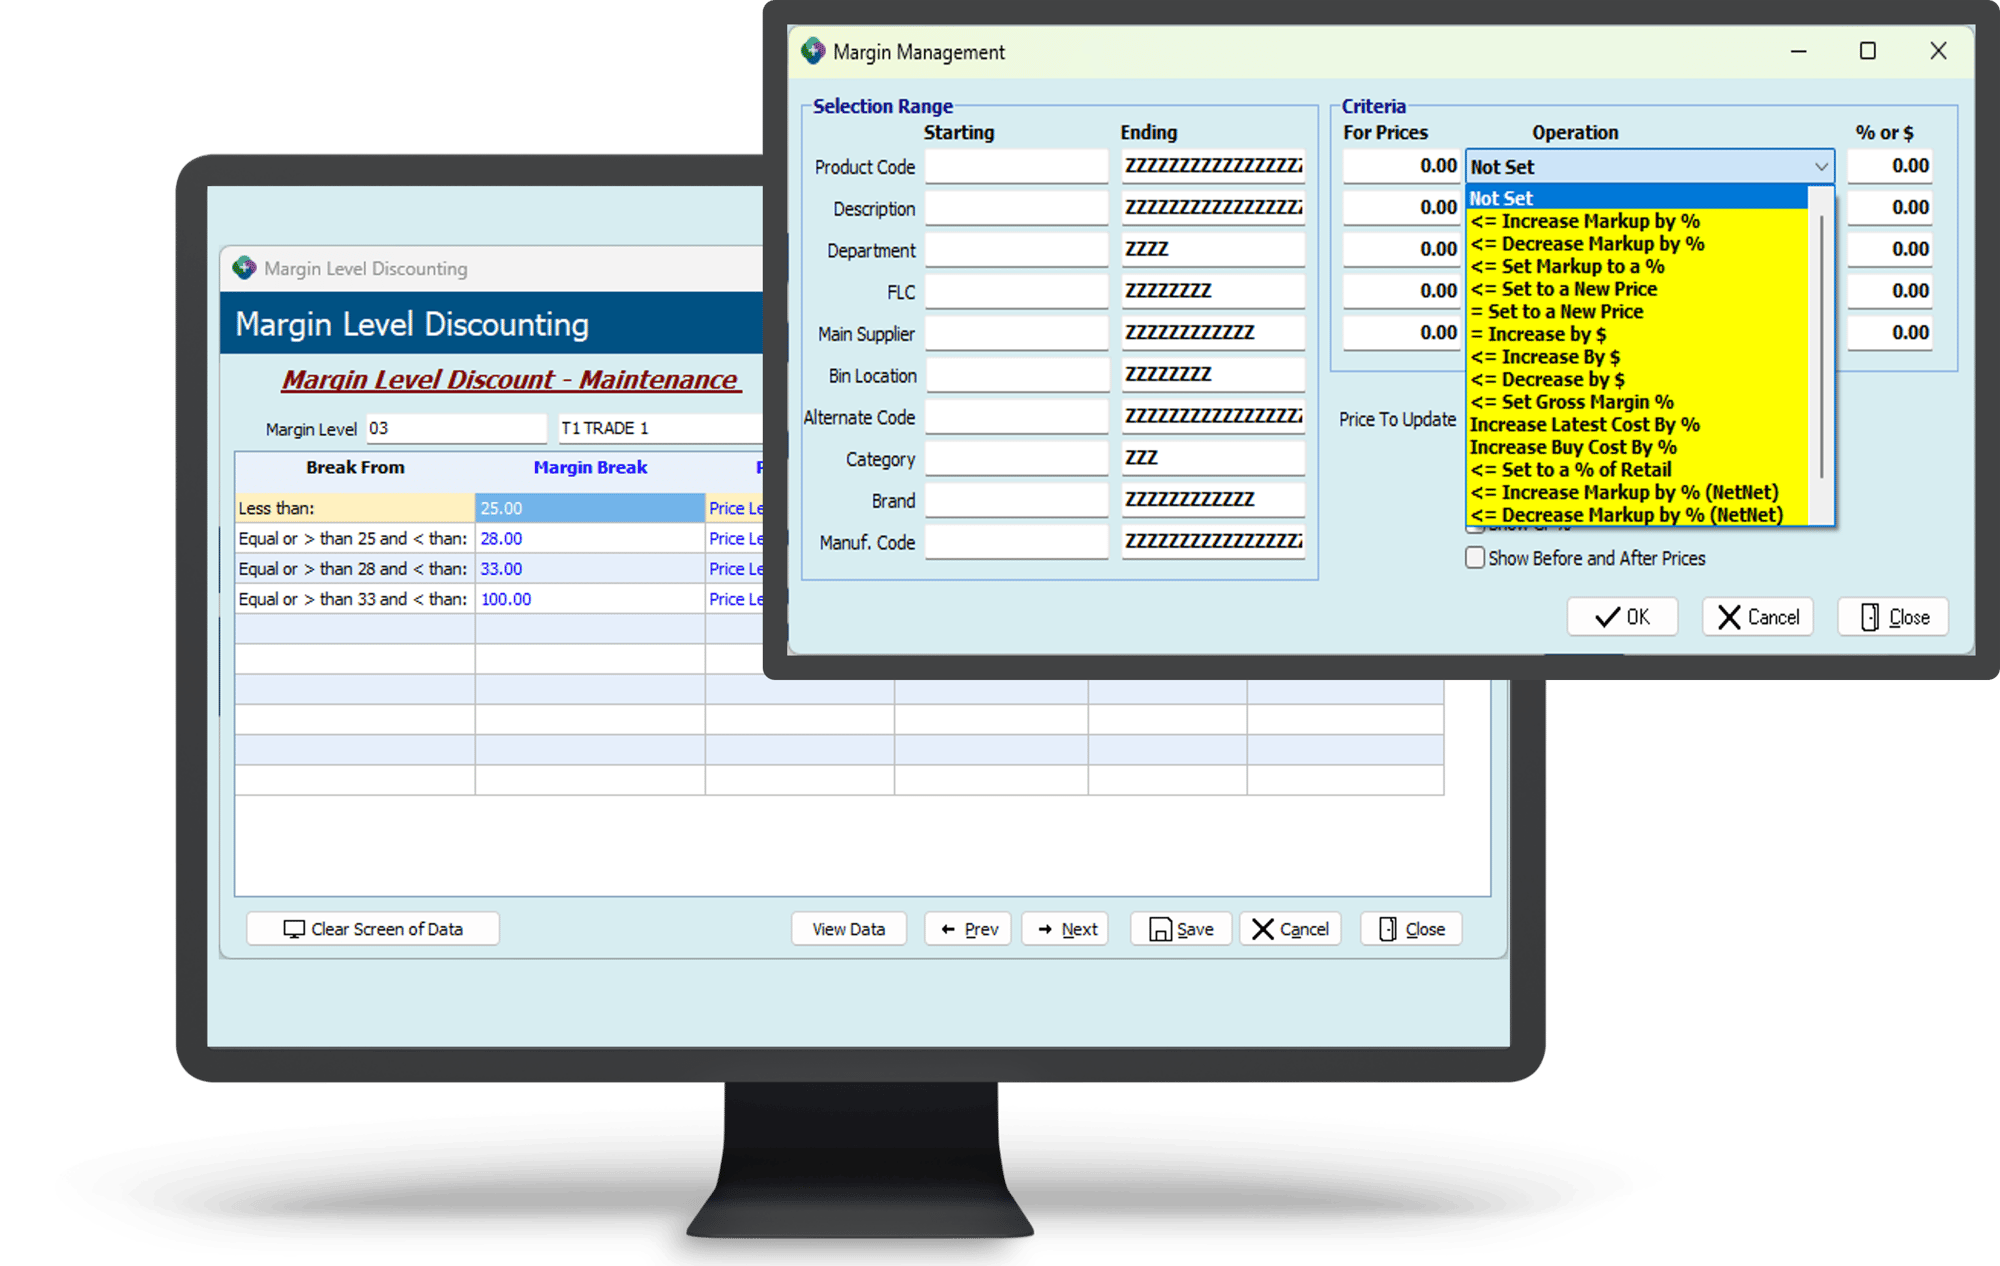Minimize the Margin Management window
The image size is (2000, 1266).
[x=1798, y=51]
